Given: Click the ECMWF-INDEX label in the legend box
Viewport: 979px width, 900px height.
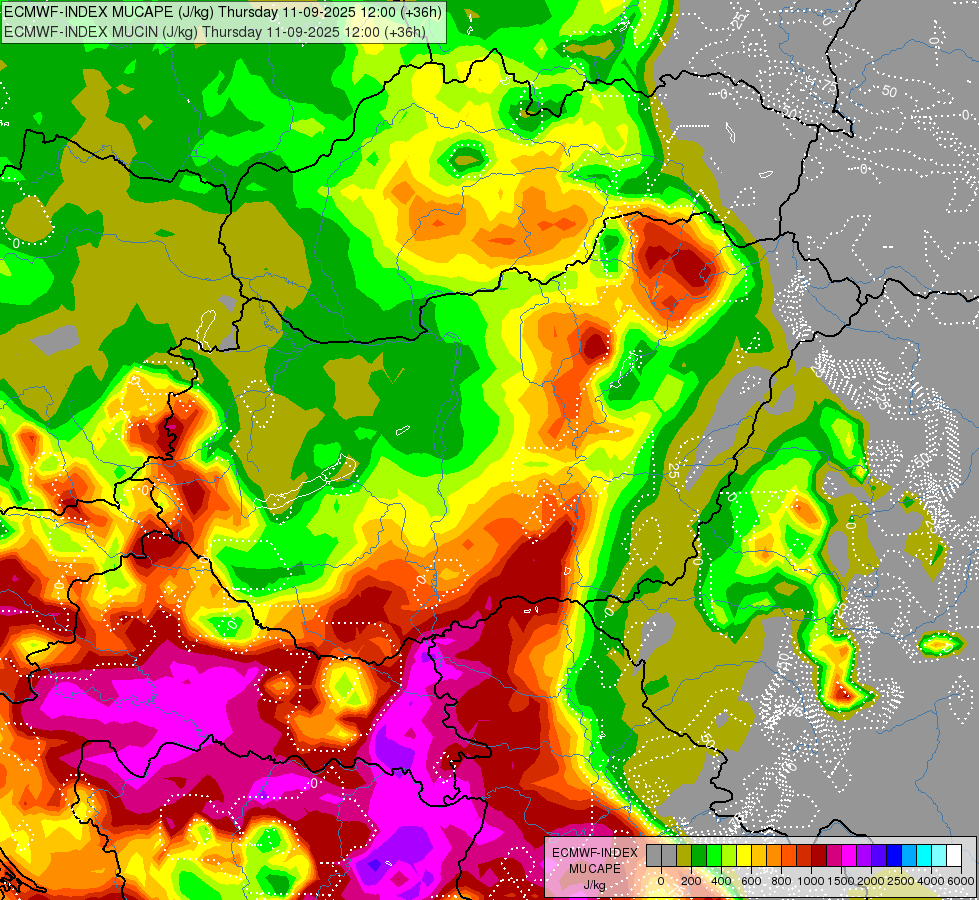Looking at the screenshot, I should coord(595,853).
